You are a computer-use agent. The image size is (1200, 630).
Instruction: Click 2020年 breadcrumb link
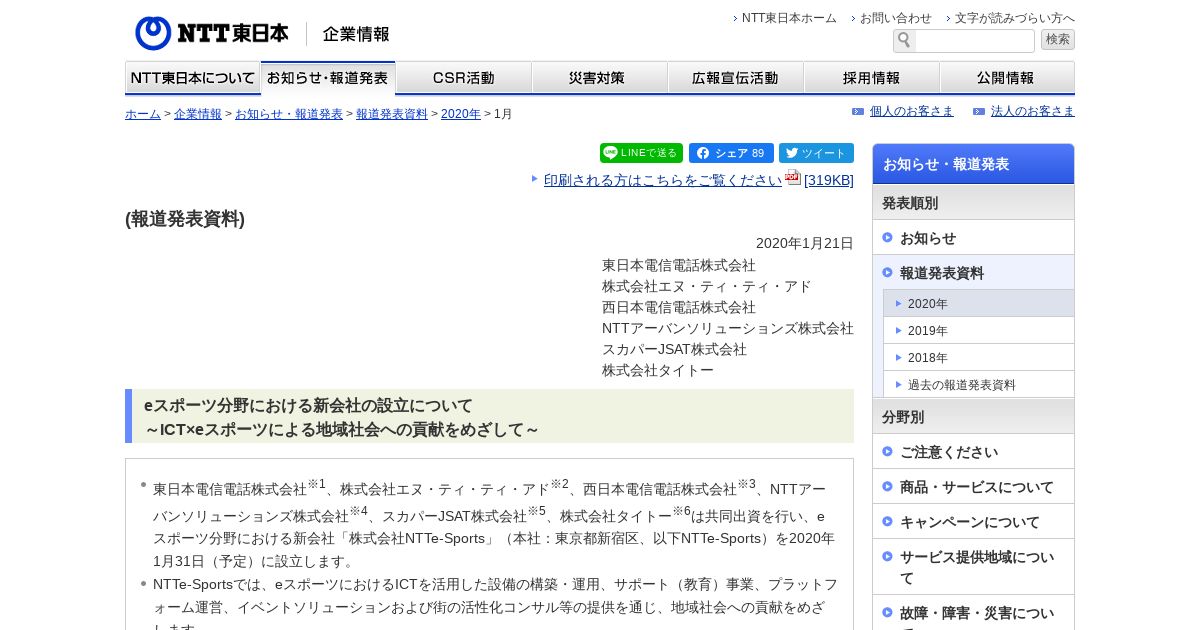click(x=461, y=114)
